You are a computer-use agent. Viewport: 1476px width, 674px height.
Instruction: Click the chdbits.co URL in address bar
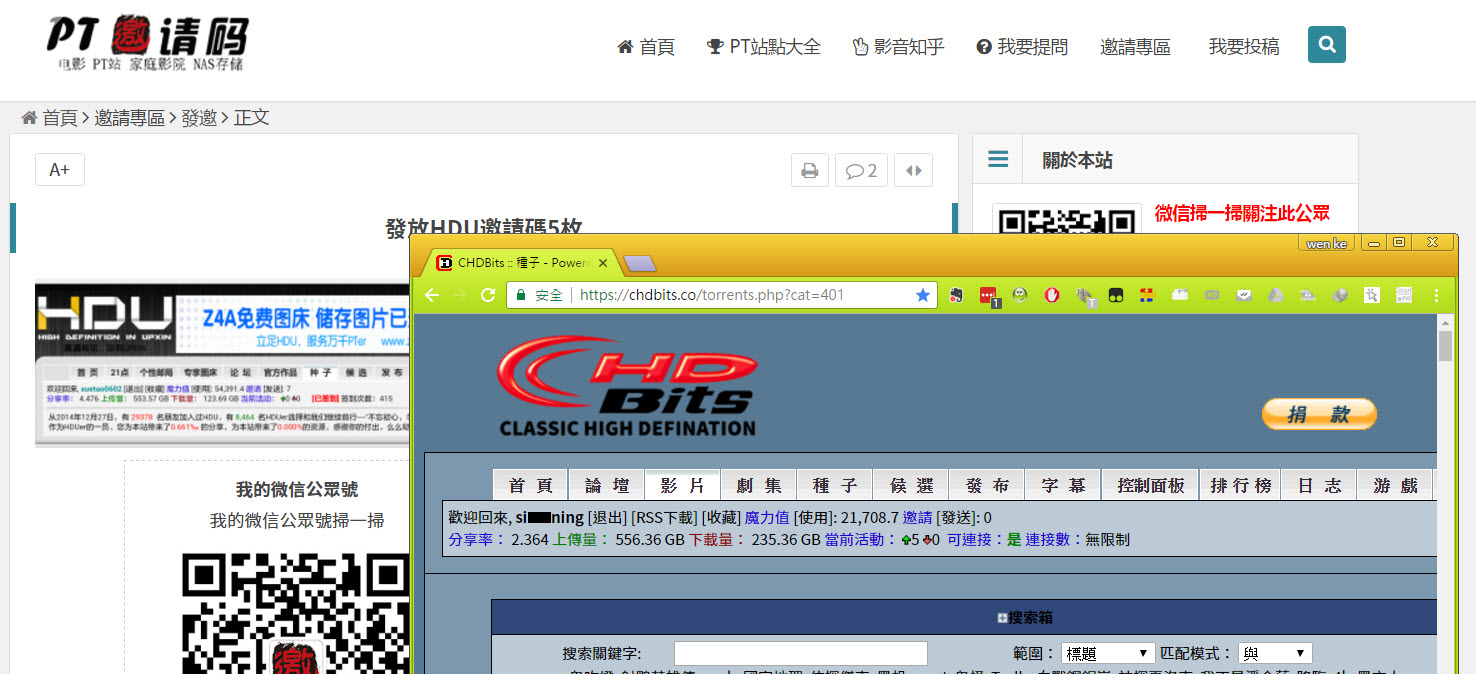click(712, 295)
